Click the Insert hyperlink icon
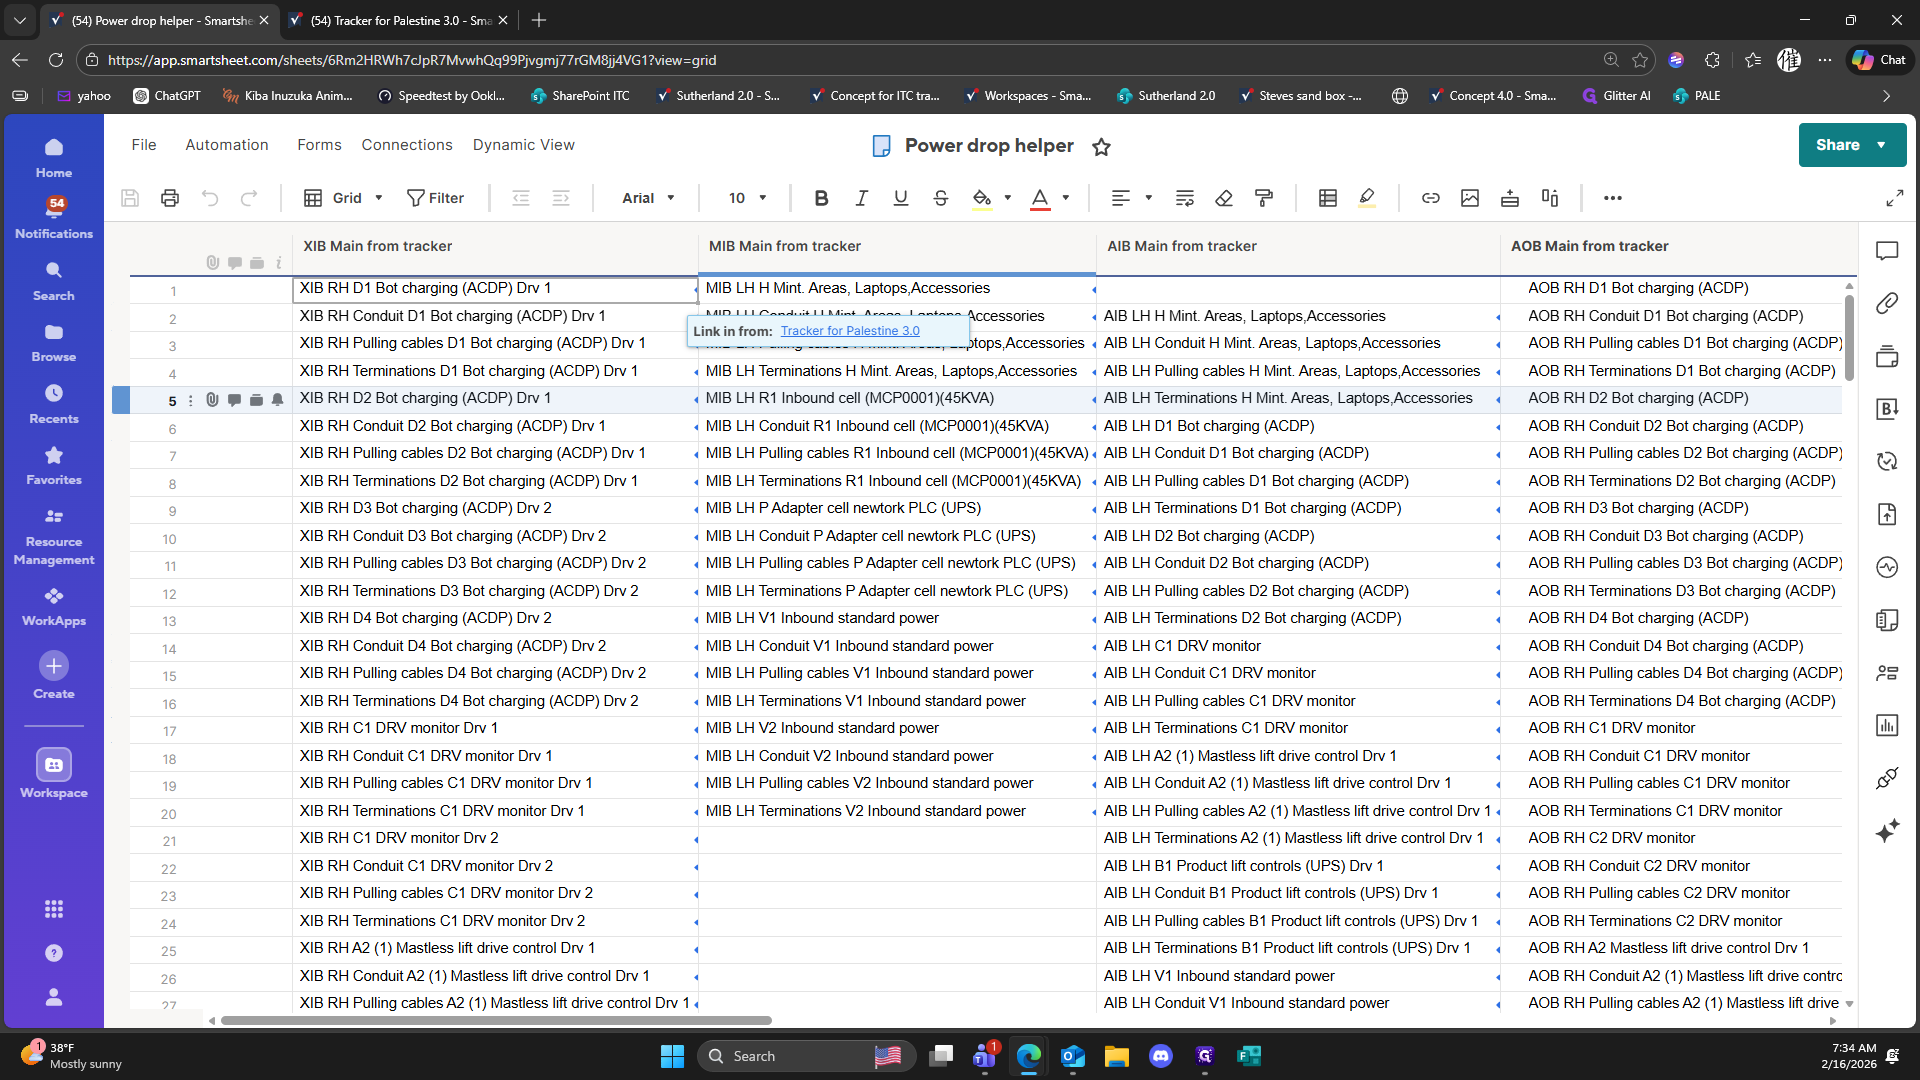 click(1431, 198)
